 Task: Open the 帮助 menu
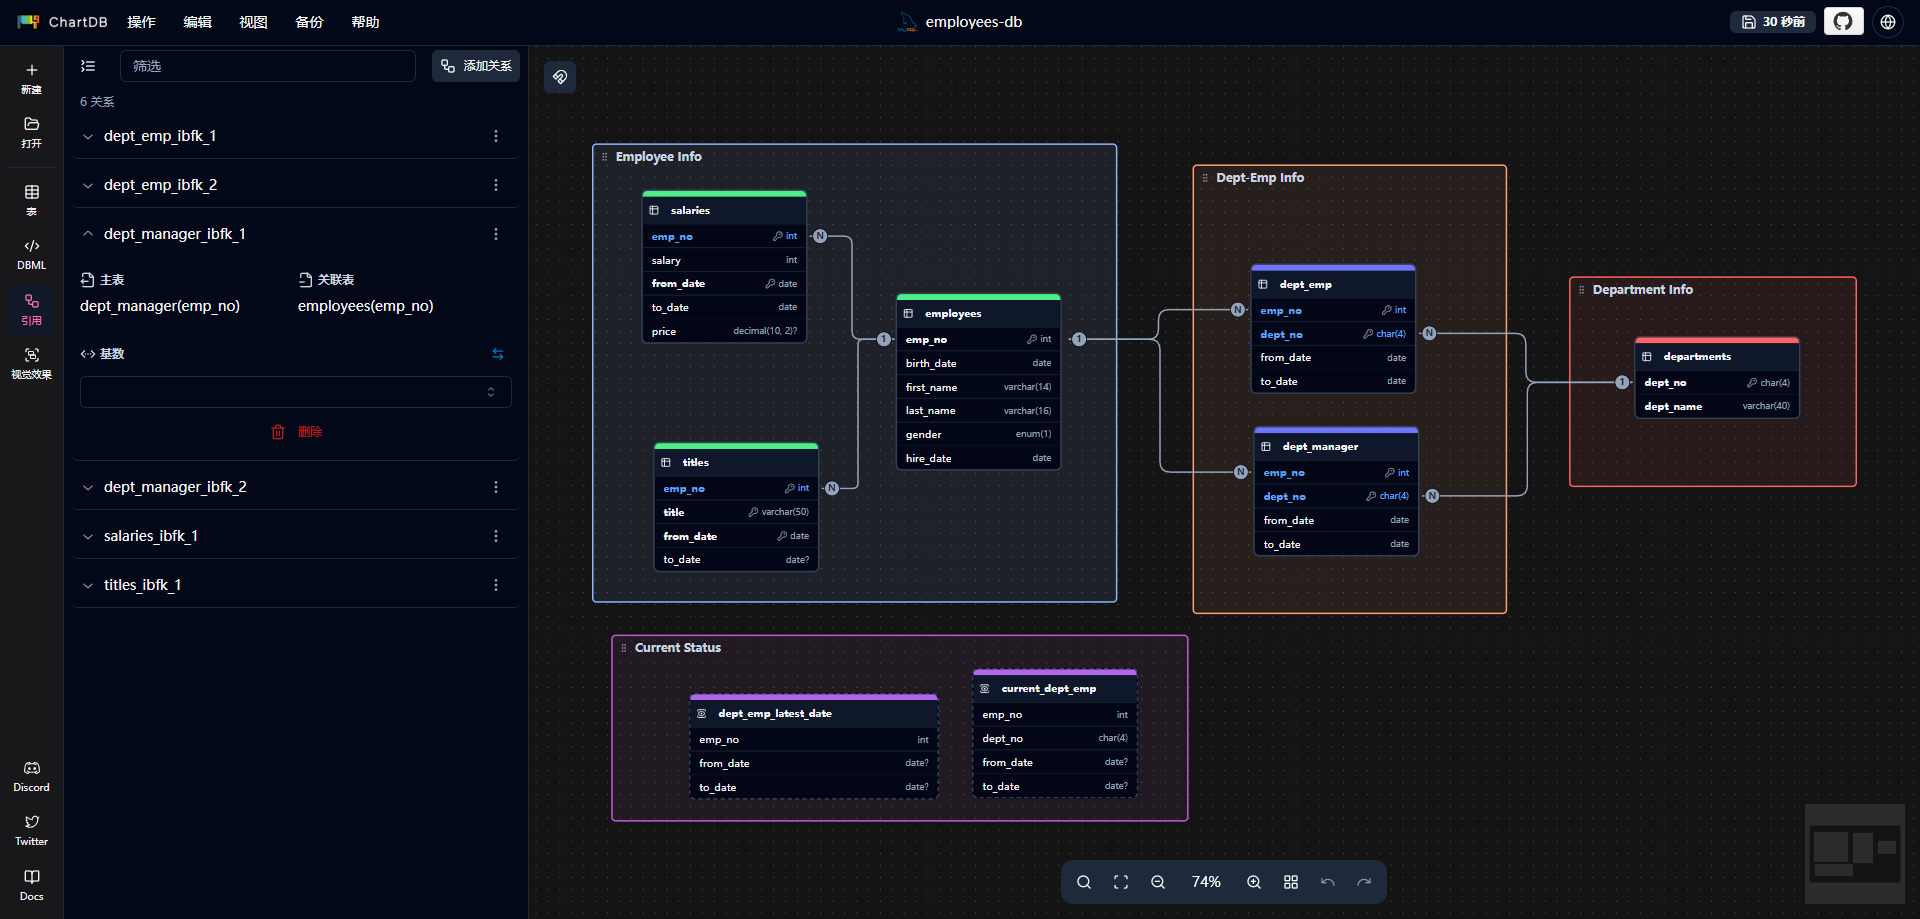click(366, 22)
